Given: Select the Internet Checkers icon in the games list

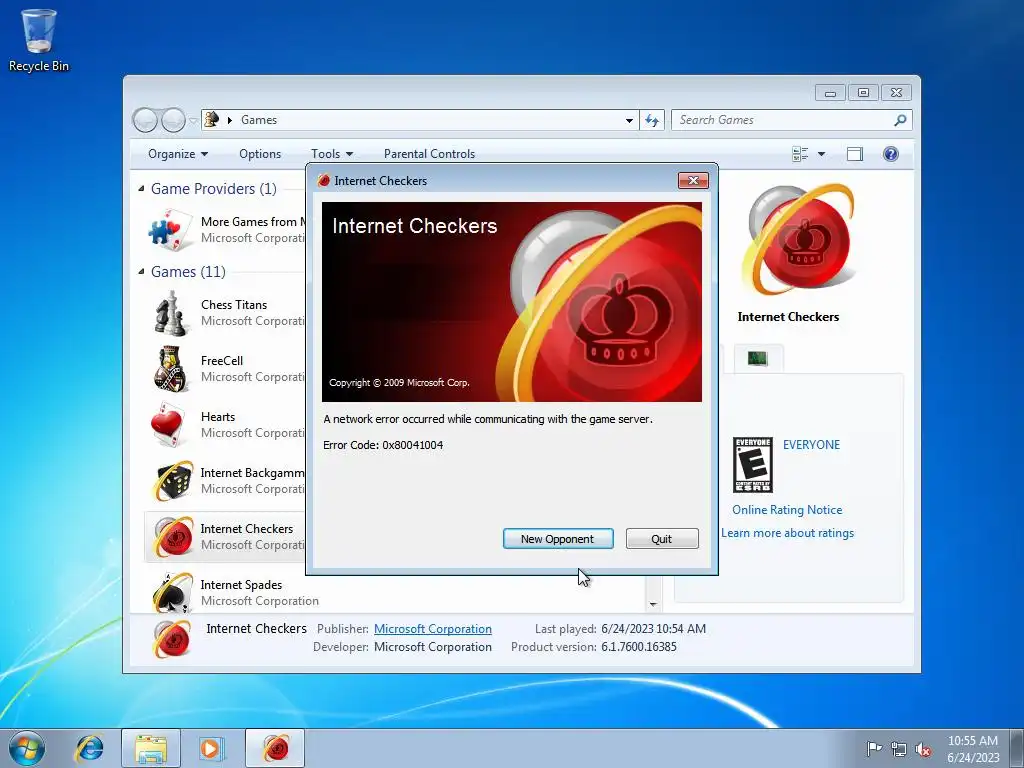Looking at the screenshot, I should (174, 537).
